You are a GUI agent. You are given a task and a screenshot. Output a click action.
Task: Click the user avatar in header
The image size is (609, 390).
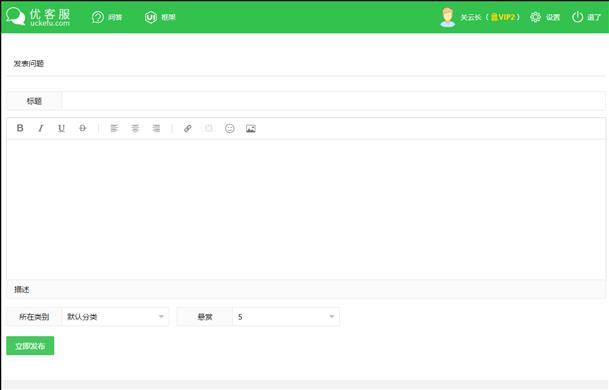coord(447,17)
